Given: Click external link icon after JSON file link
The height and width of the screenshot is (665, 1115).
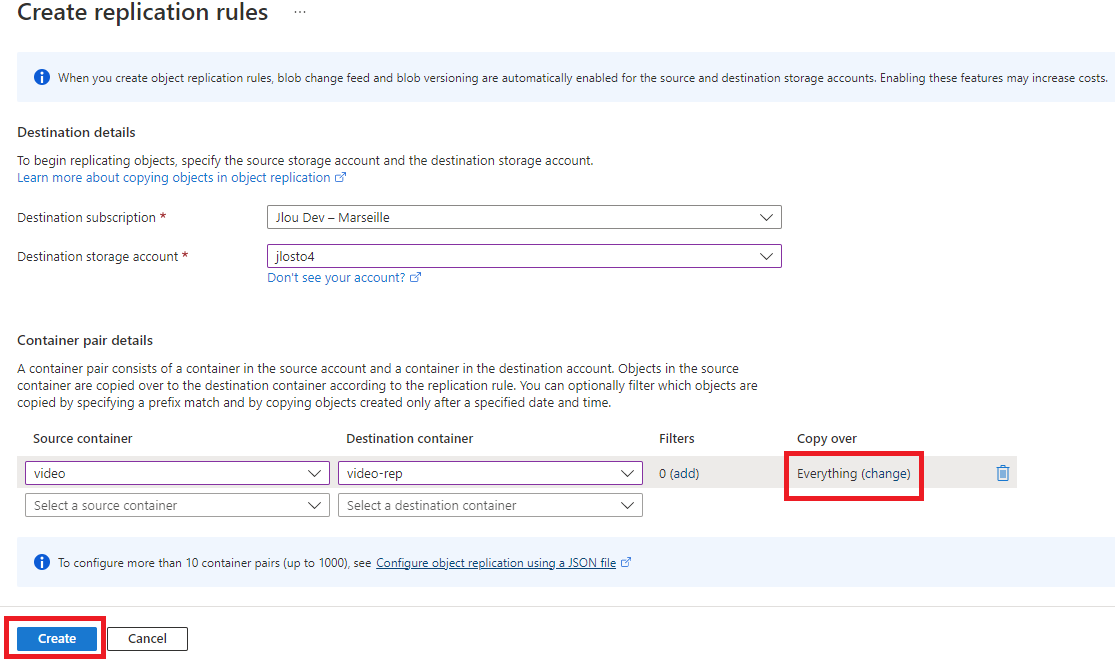Looking at the screenshot, I should click(626, 562).
